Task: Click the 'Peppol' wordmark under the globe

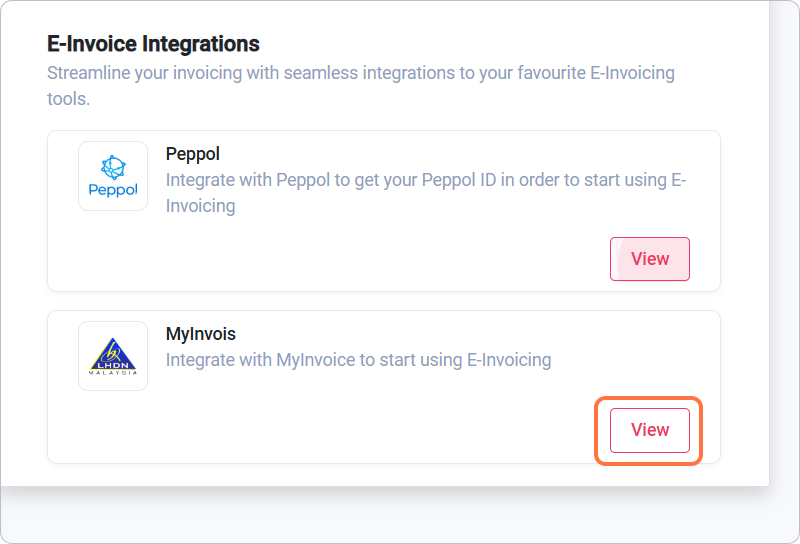Action: pos(113,190)
